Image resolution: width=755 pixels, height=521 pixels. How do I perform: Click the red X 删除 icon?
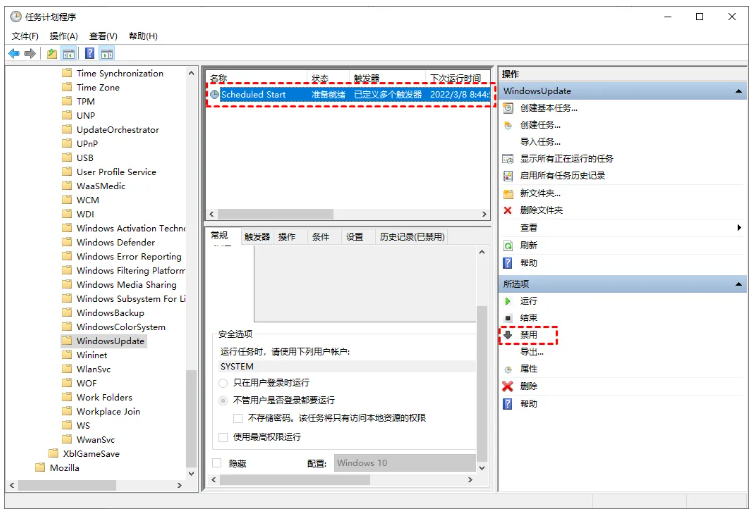click(508, 386)
